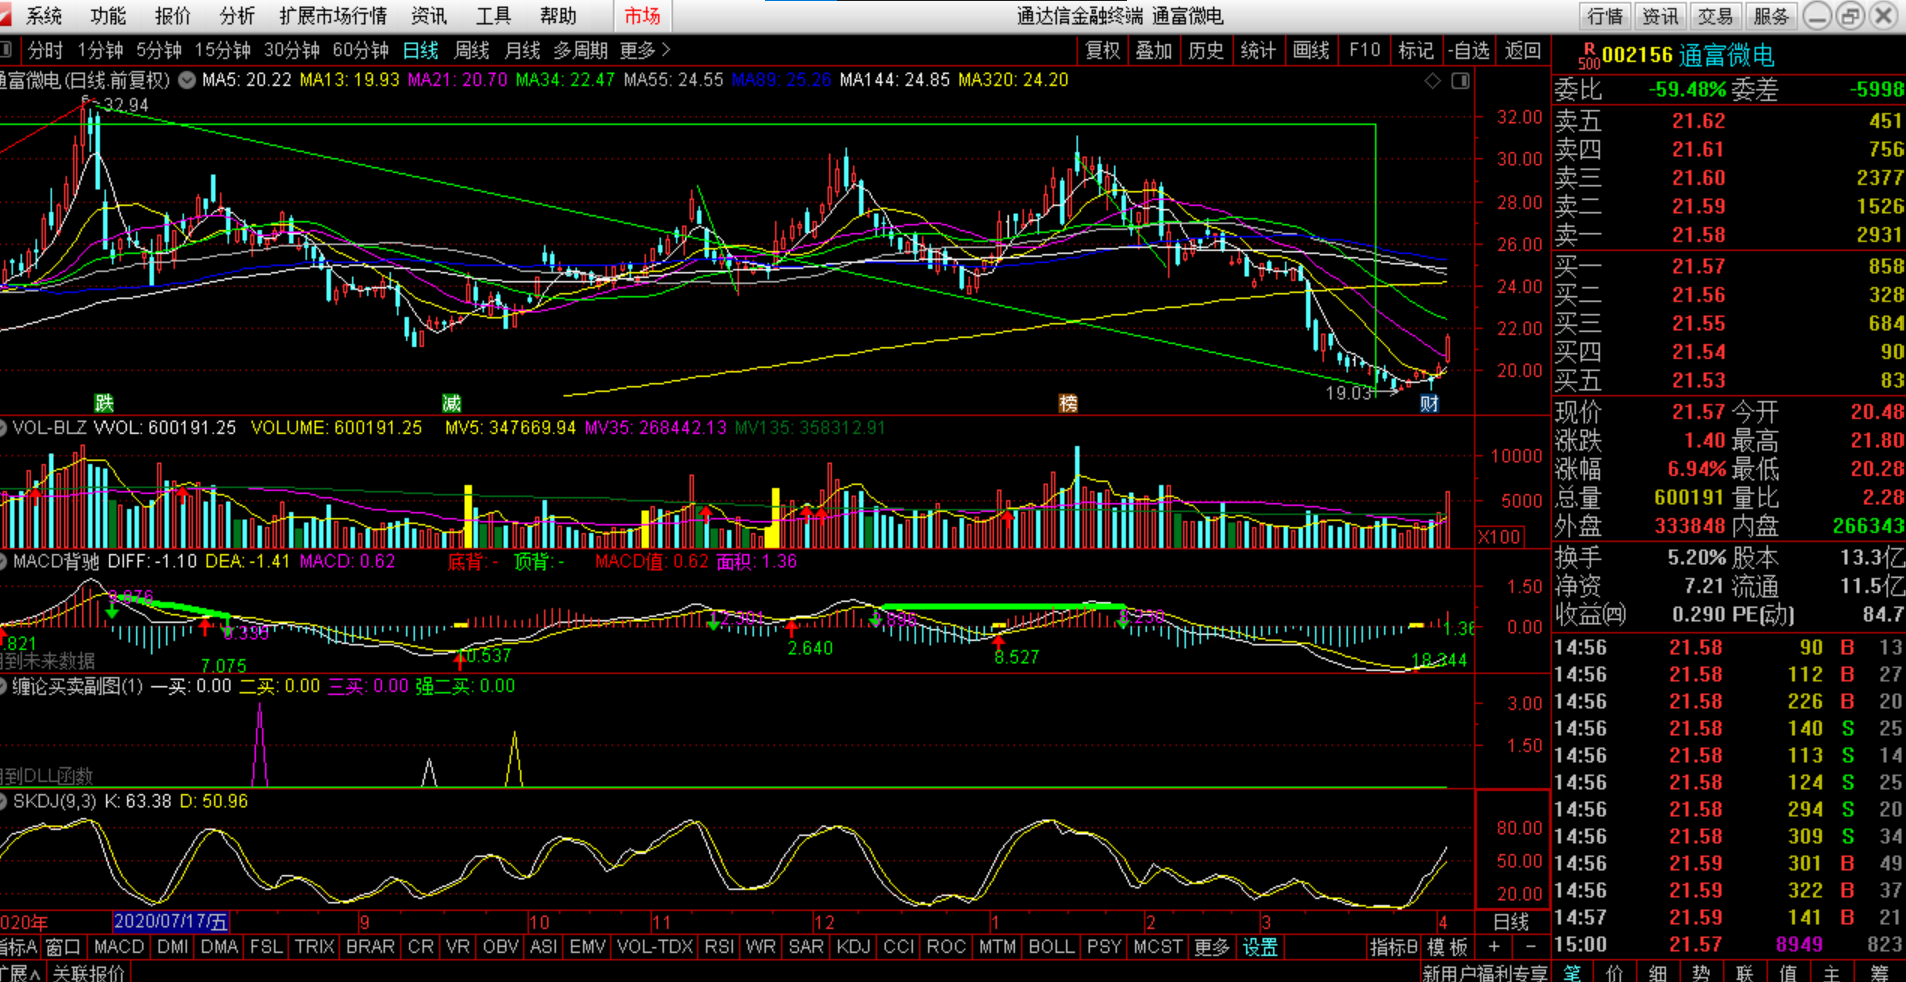Toggle 叠加 overlay mode
1906x982 pixels.
point(1153,50)
